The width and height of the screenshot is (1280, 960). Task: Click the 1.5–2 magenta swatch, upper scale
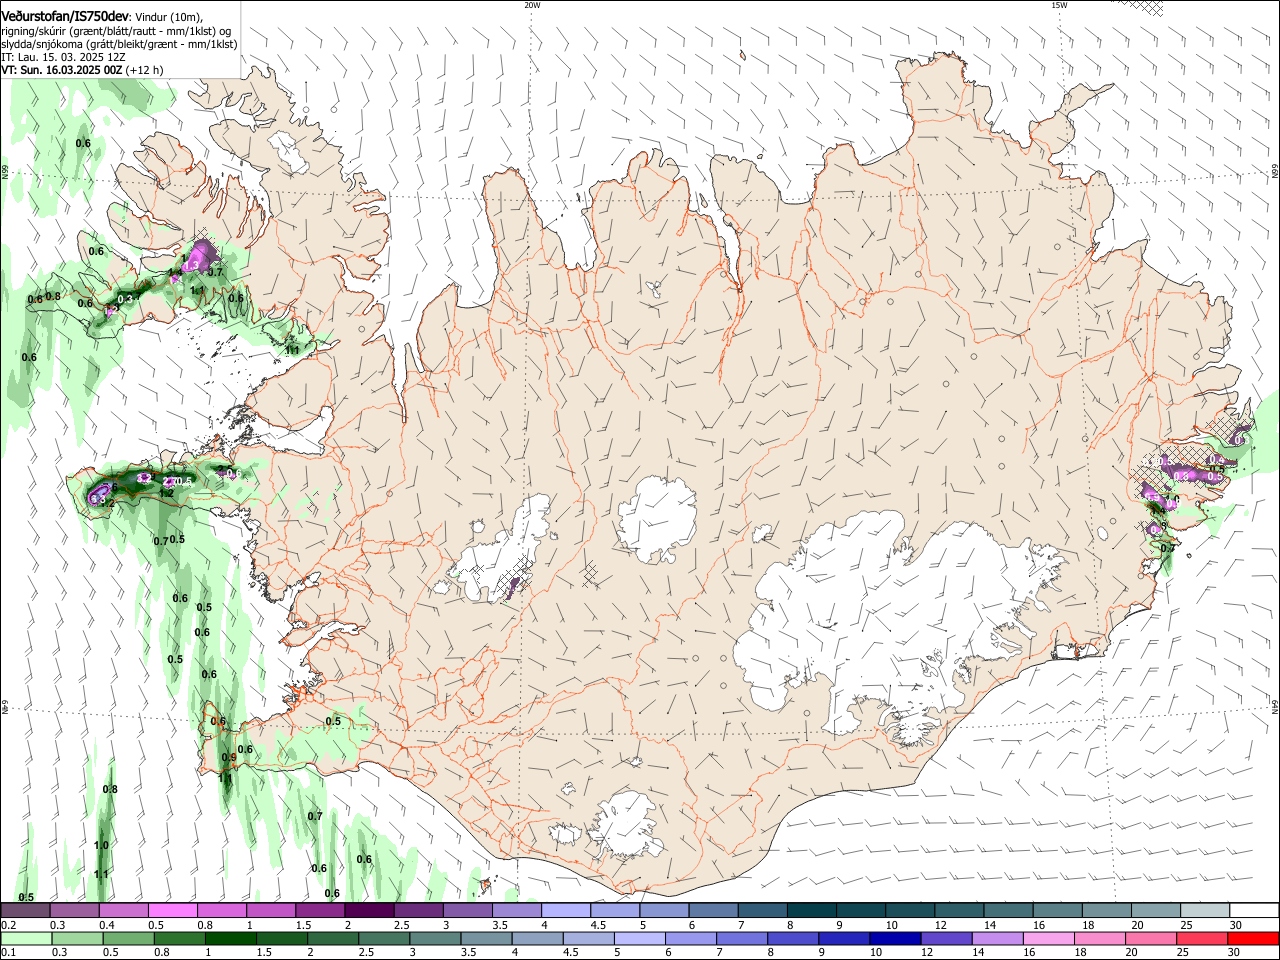(320, 911)
